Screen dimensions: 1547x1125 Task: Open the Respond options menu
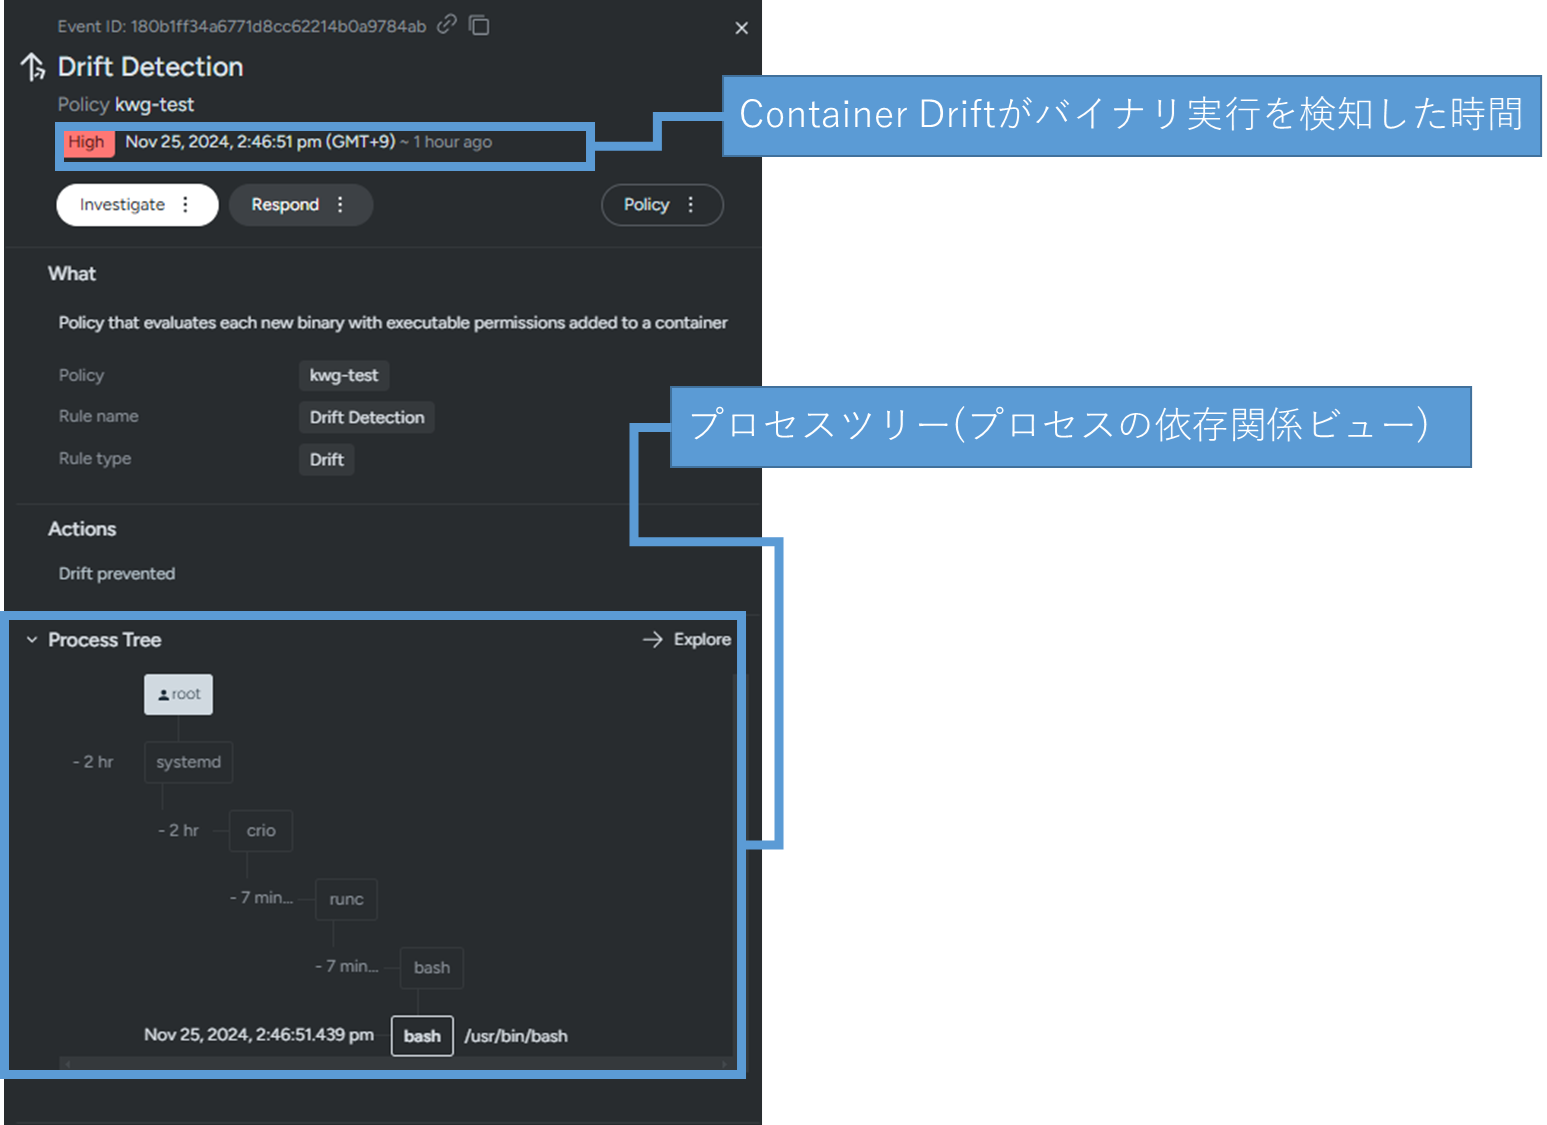coord(340,205)
